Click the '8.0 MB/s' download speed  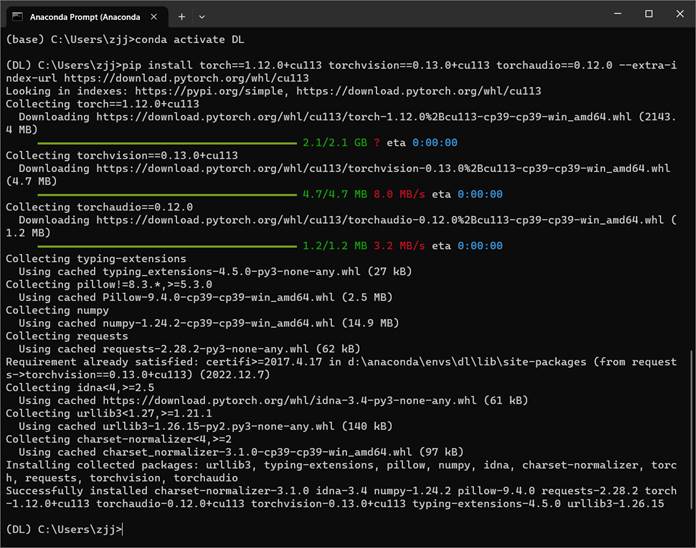pyautogui.click(x=399, y=194)
